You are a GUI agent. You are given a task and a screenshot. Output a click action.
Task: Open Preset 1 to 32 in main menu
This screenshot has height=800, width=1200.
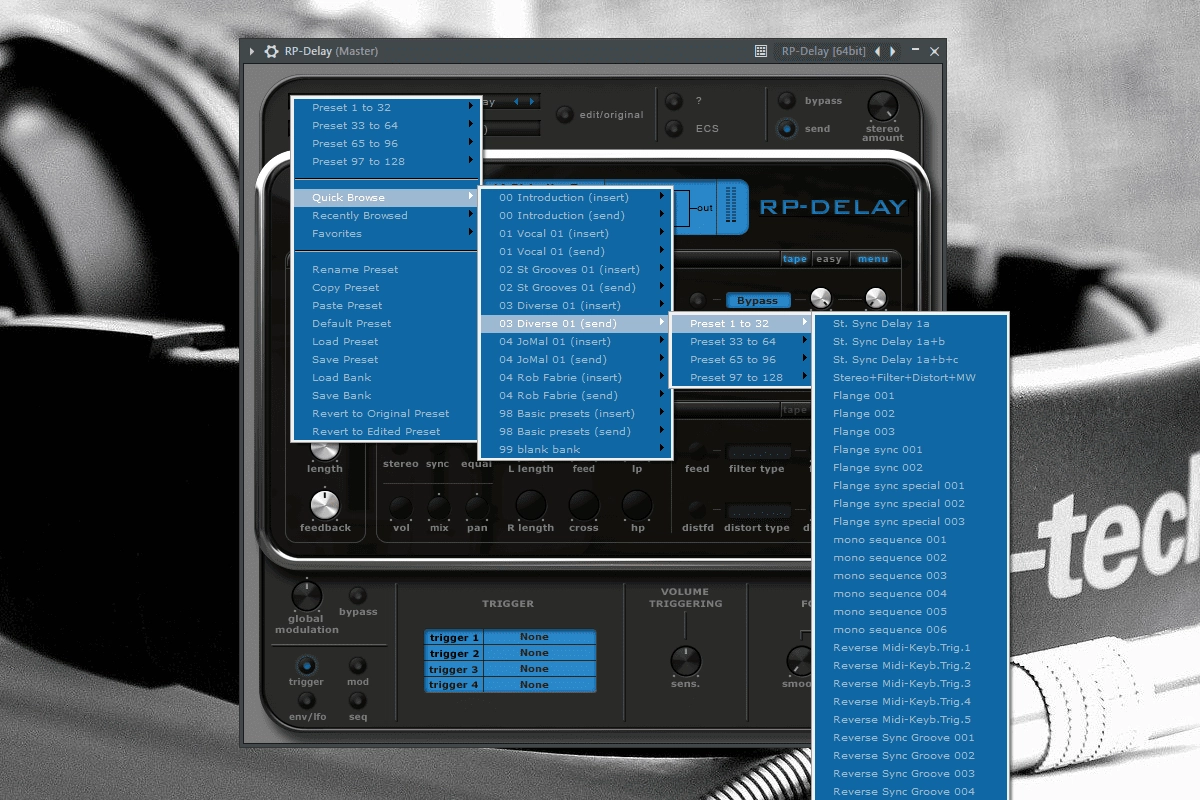click(x=386, y=107)
